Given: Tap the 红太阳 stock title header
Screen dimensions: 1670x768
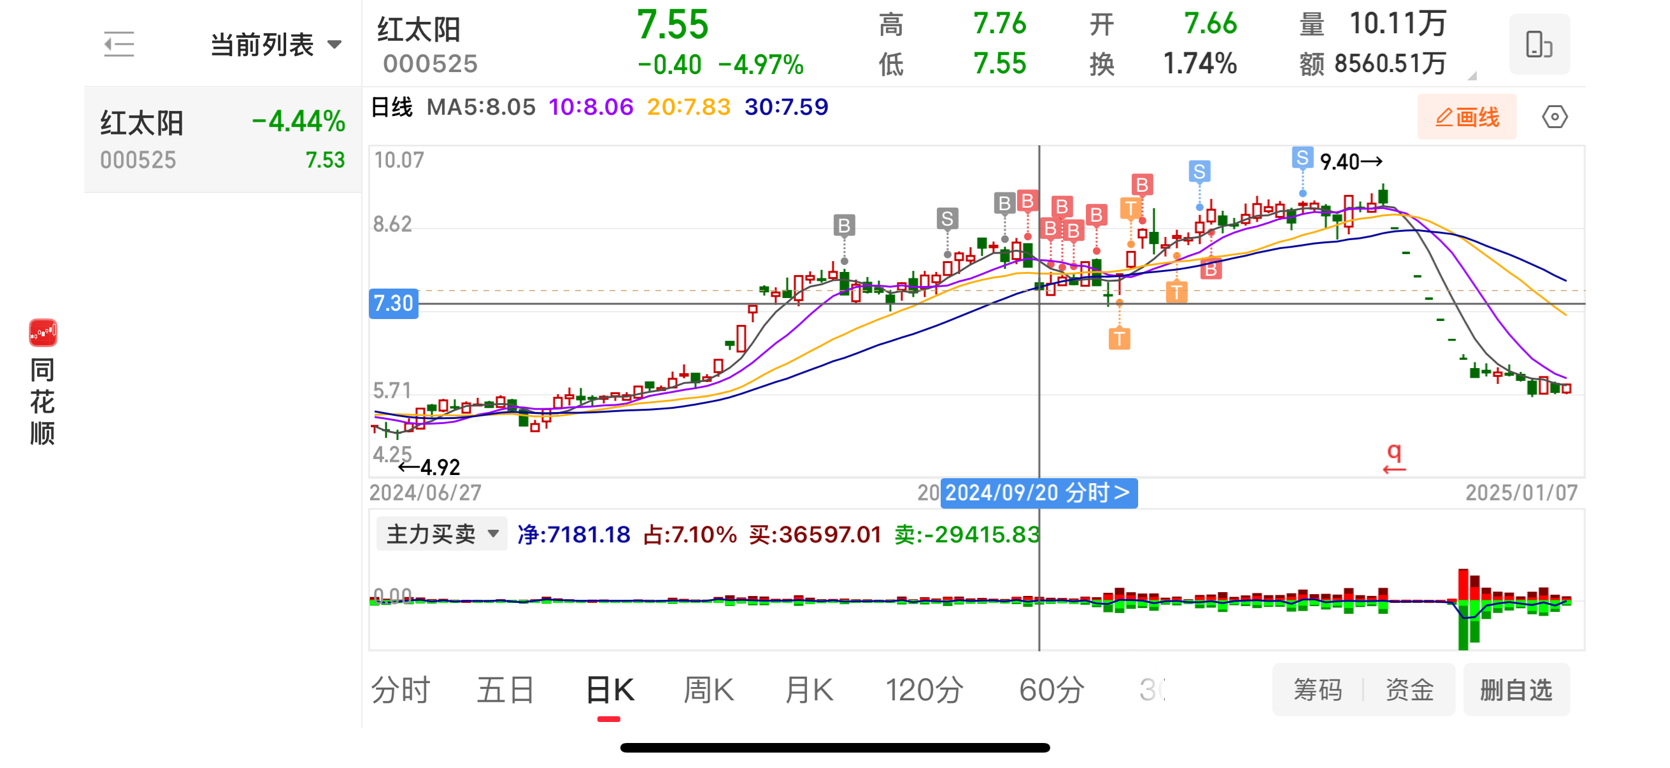Looking at the screenshot, I should (x=419, y=29).
